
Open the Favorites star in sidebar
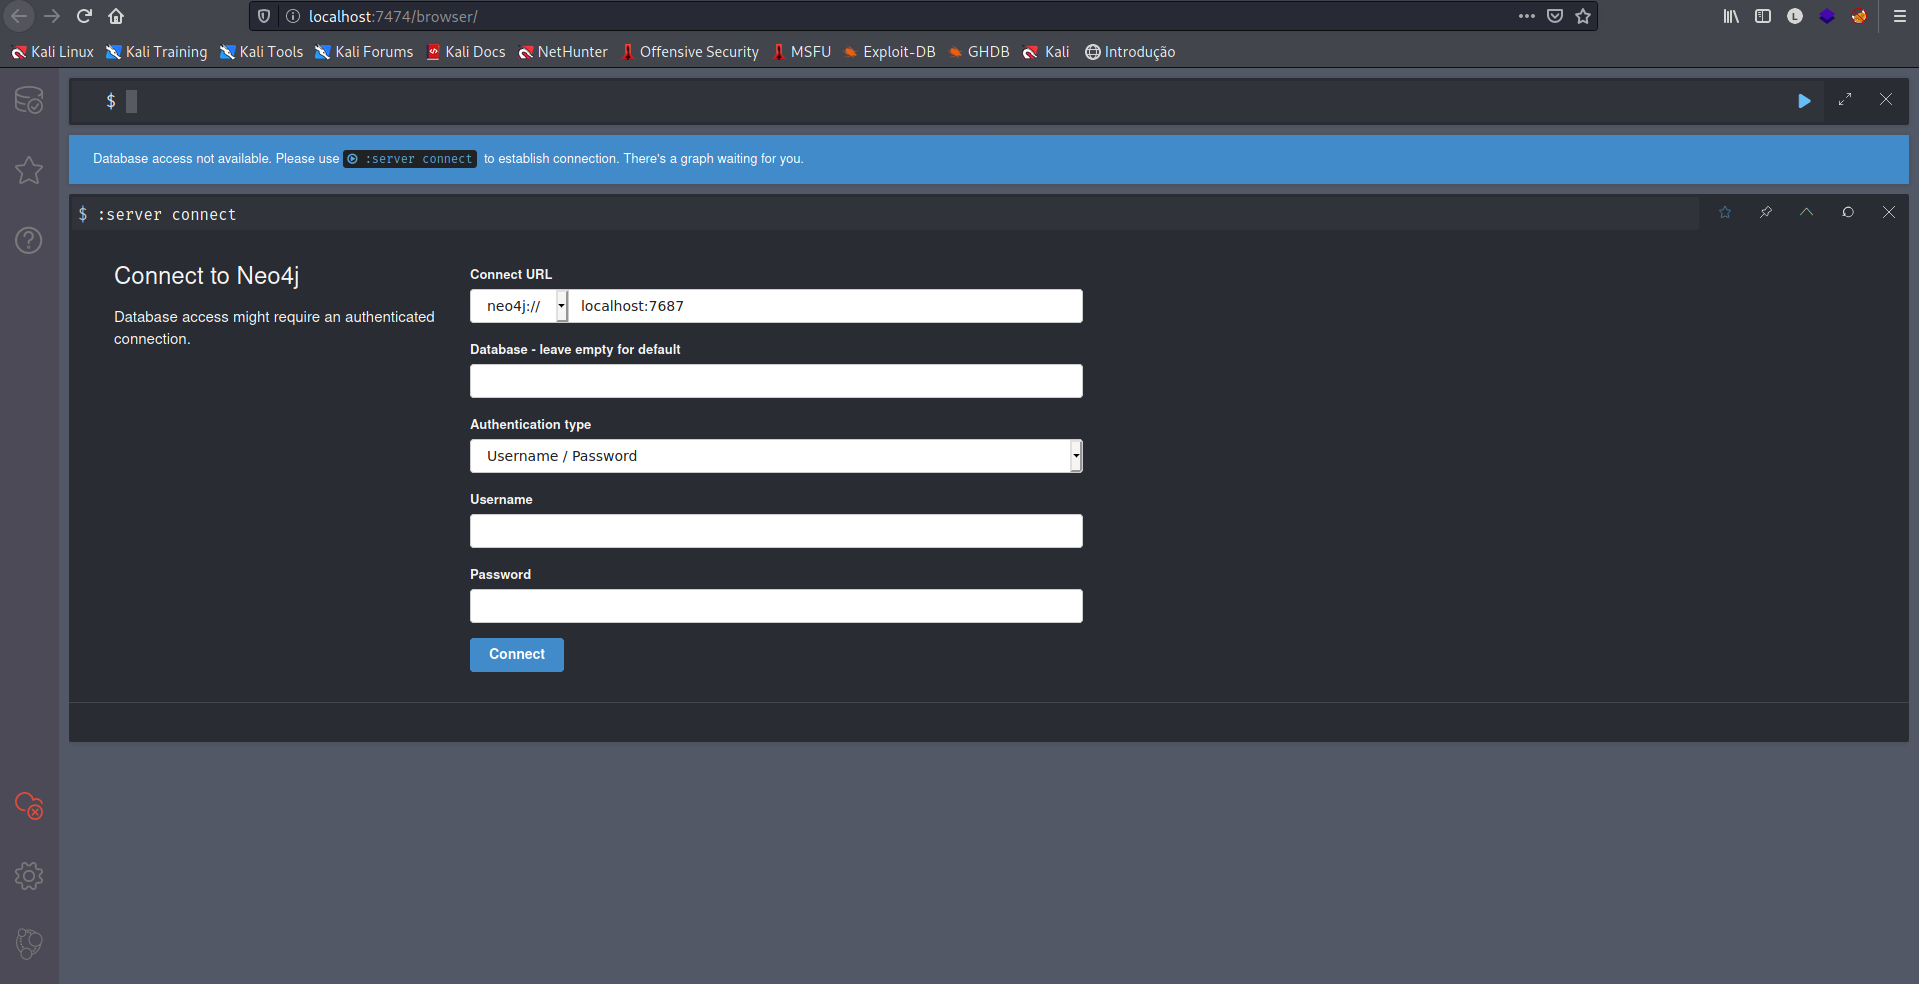[29, 170]
